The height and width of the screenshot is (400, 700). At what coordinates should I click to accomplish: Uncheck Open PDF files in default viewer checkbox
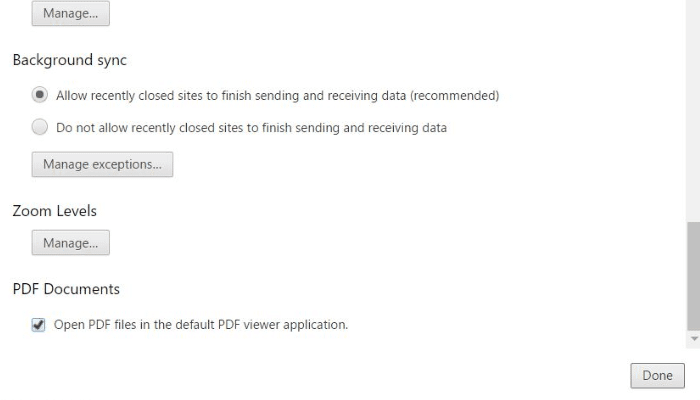[39, 325]
